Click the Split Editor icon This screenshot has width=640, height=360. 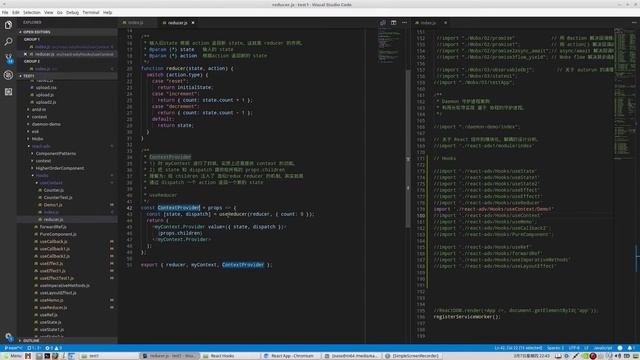click(393, 23)
